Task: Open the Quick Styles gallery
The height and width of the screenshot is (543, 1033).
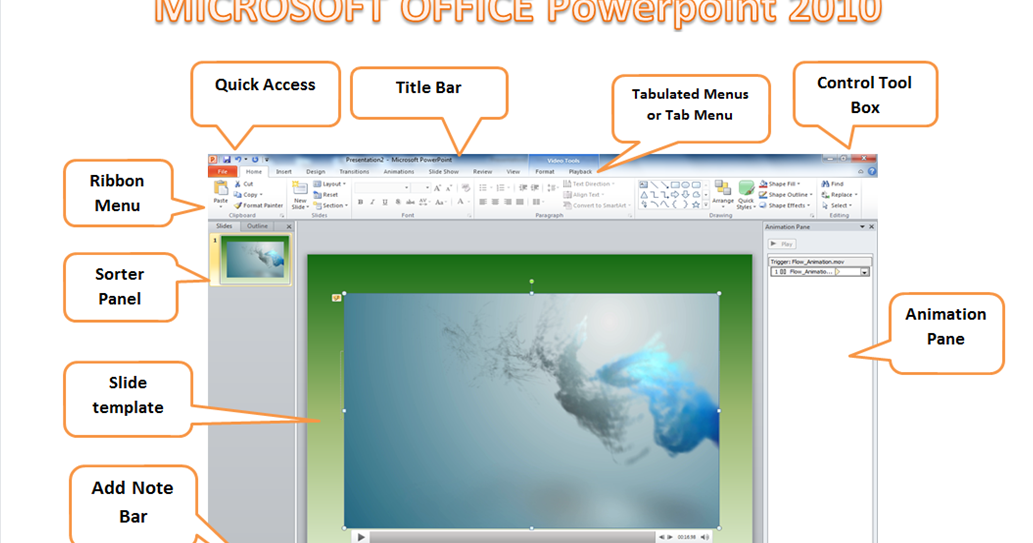Action: tap(746, 194)
